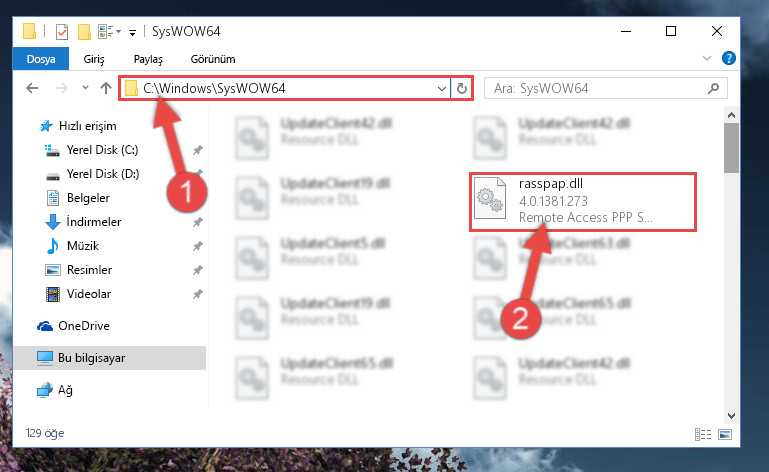Click the search magnifier icon
Image resolution: width=769 pixels, height=472 pixels.
coord(713,88)
